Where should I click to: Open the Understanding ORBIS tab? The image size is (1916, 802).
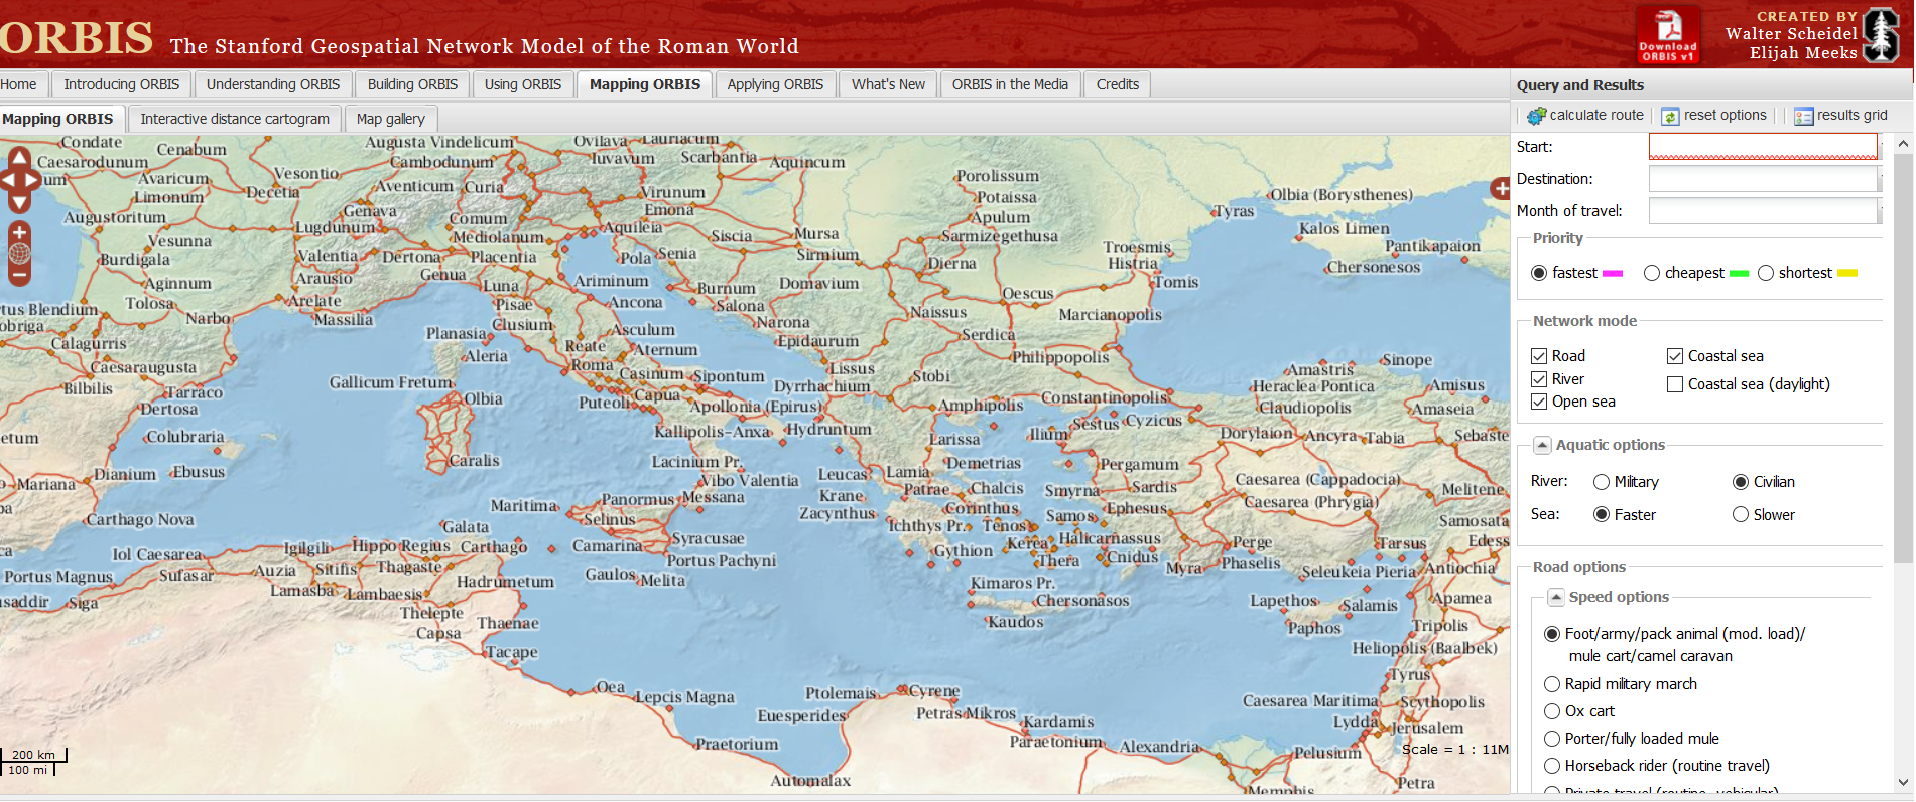click(273, 84)
